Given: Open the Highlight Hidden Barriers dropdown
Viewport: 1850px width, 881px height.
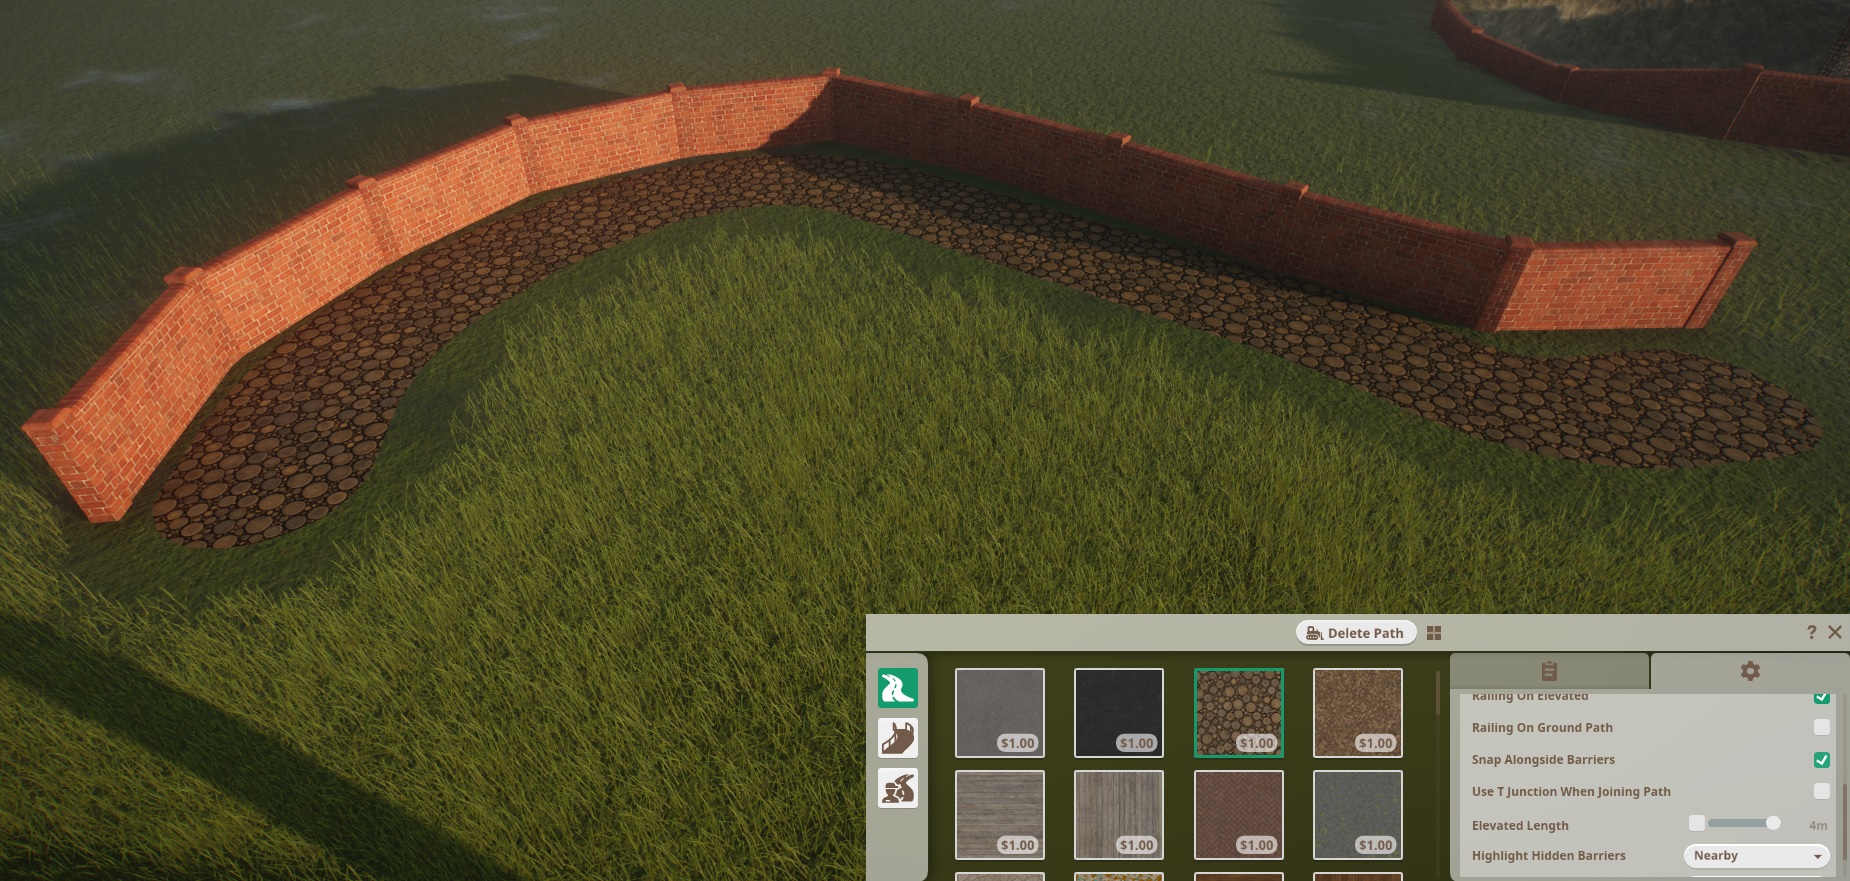Looking at the screenshot, I should pos(1757,856).
